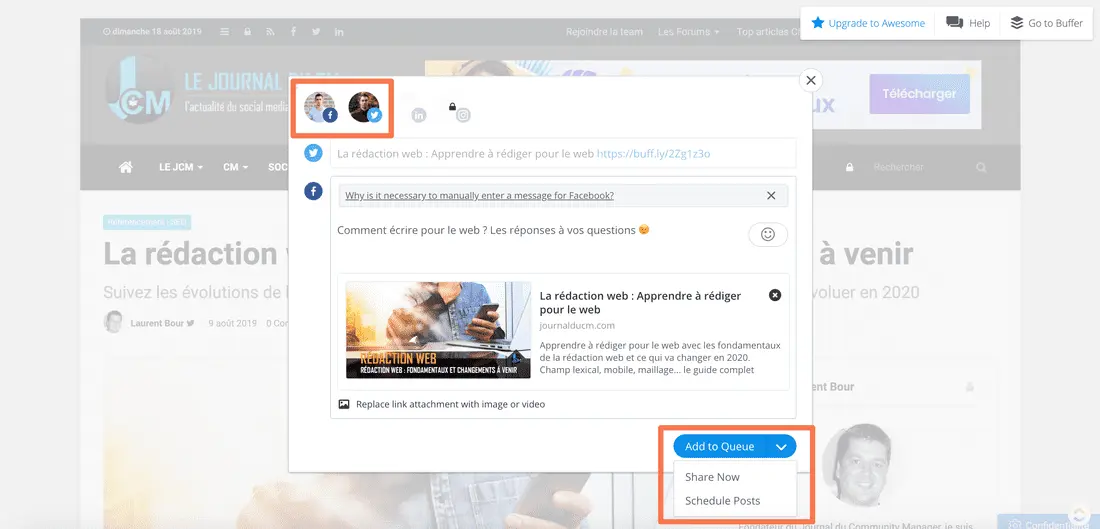Screen dimensions: 1100x529
Task: Expand the LE JCM menu
Action: [x=181, y=167]
